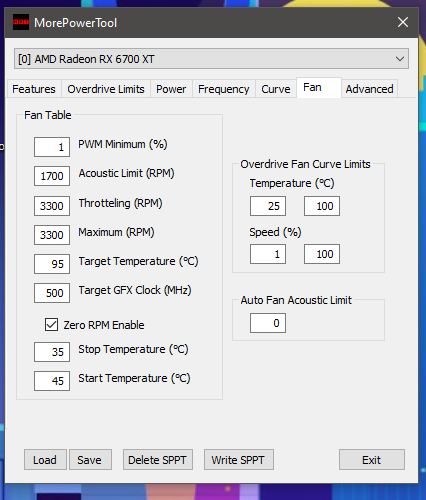
Task: Click the Maximum (RPM) input field
Action: (x=52, y=235)
